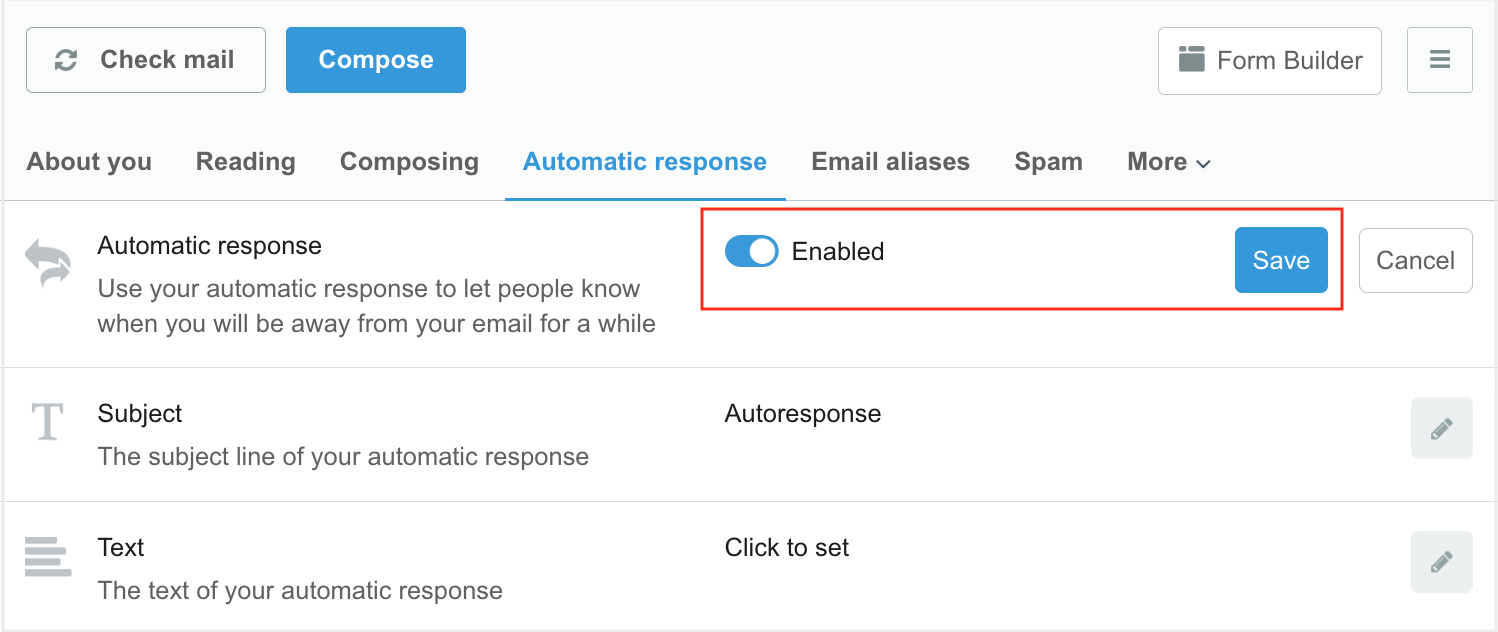This screenshot has height=632, width=1498.
Task: Open the Spam settings tab
Action: click(1048, 161)
